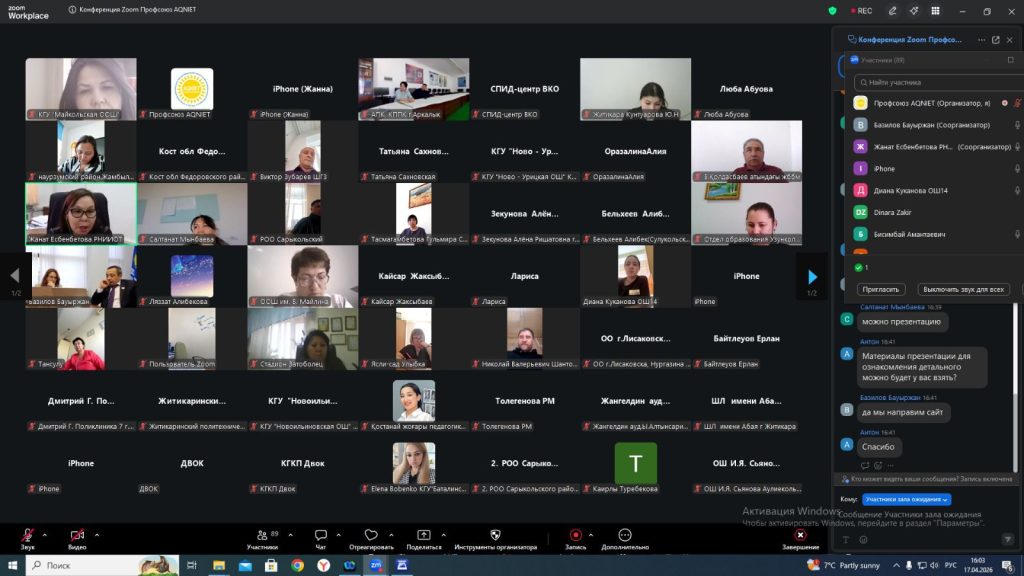Turn on camera with the Видео button
This screenshot has height=576, width=1024.
76,536
